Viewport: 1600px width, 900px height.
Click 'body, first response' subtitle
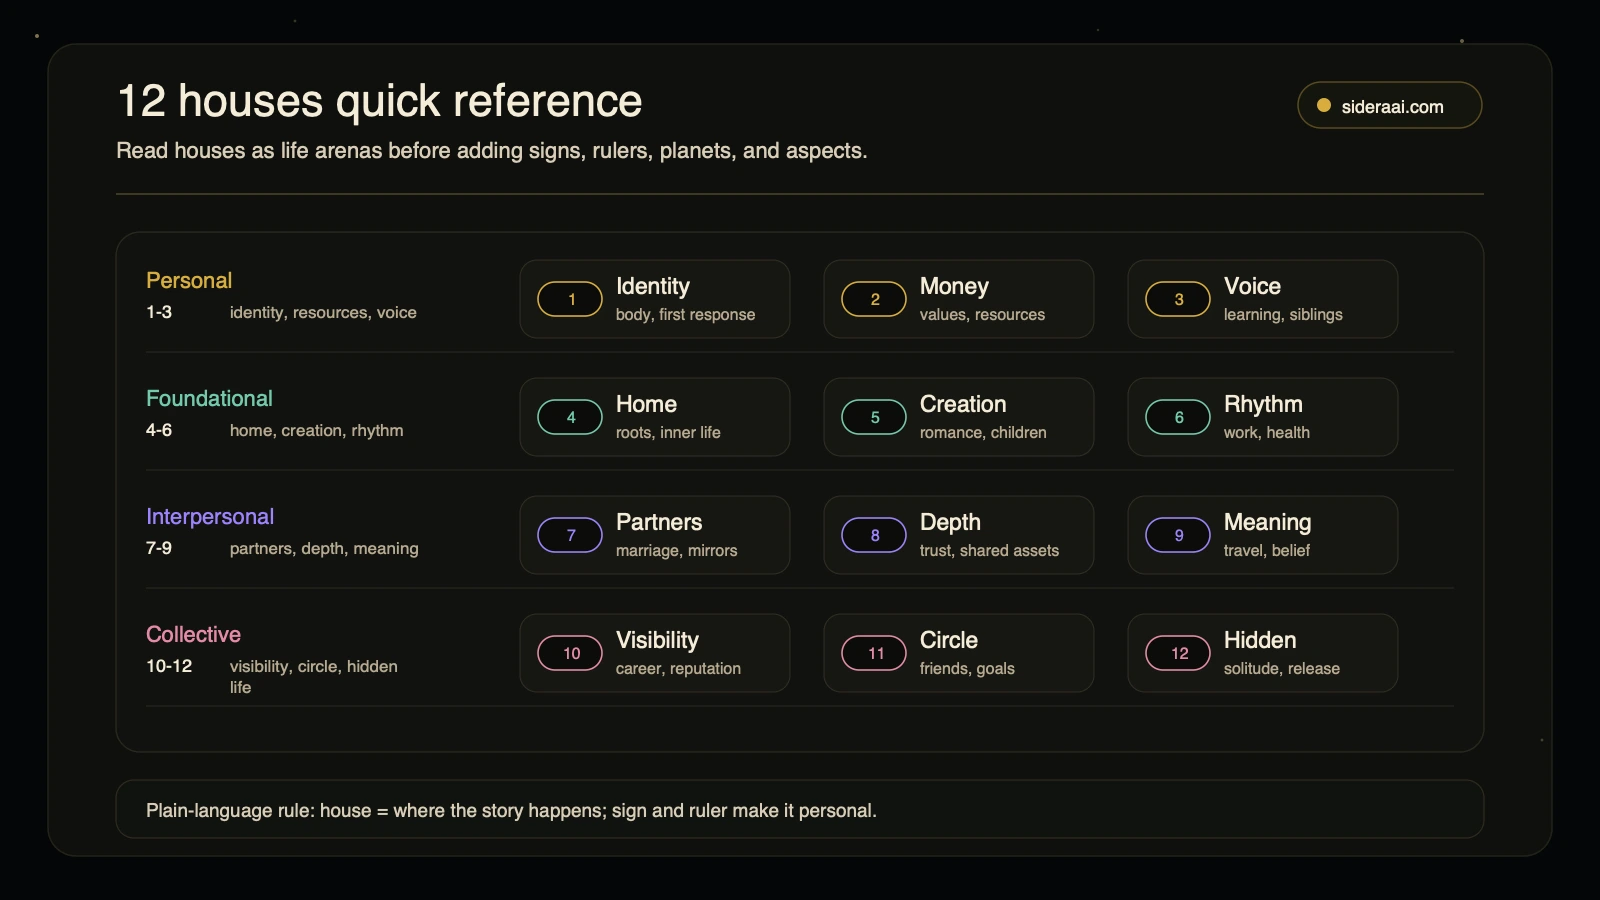[x=686, y=314]
